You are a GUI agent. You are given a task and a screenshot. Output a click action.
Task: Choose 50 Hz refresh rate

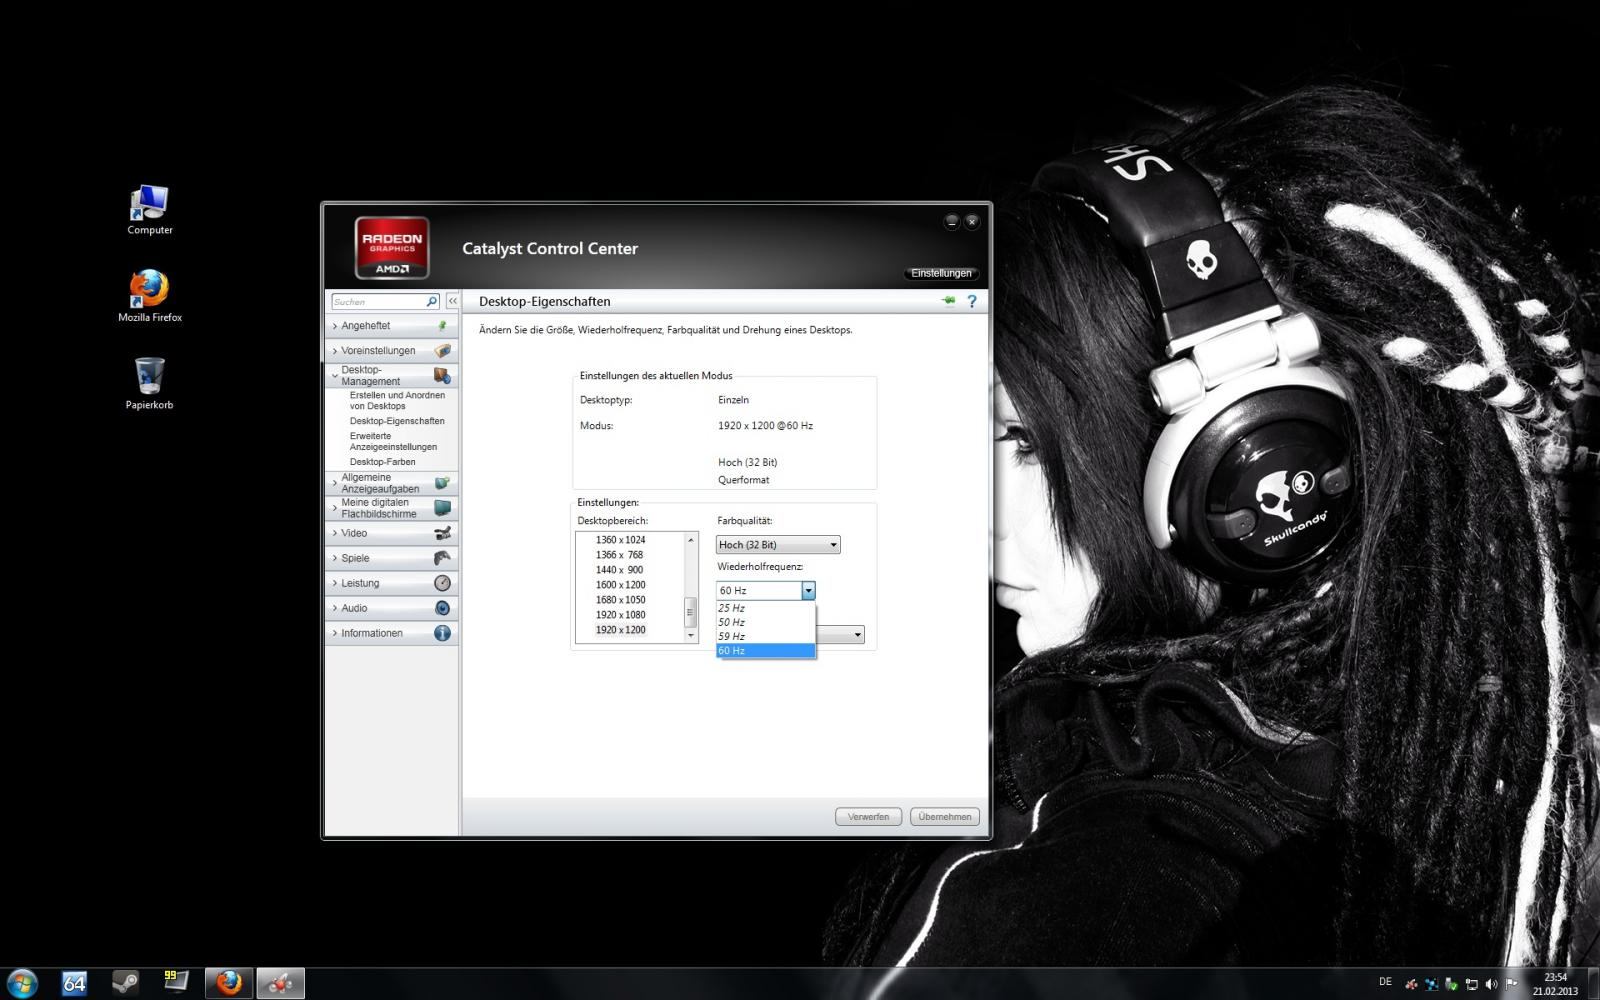pos(766,622)
